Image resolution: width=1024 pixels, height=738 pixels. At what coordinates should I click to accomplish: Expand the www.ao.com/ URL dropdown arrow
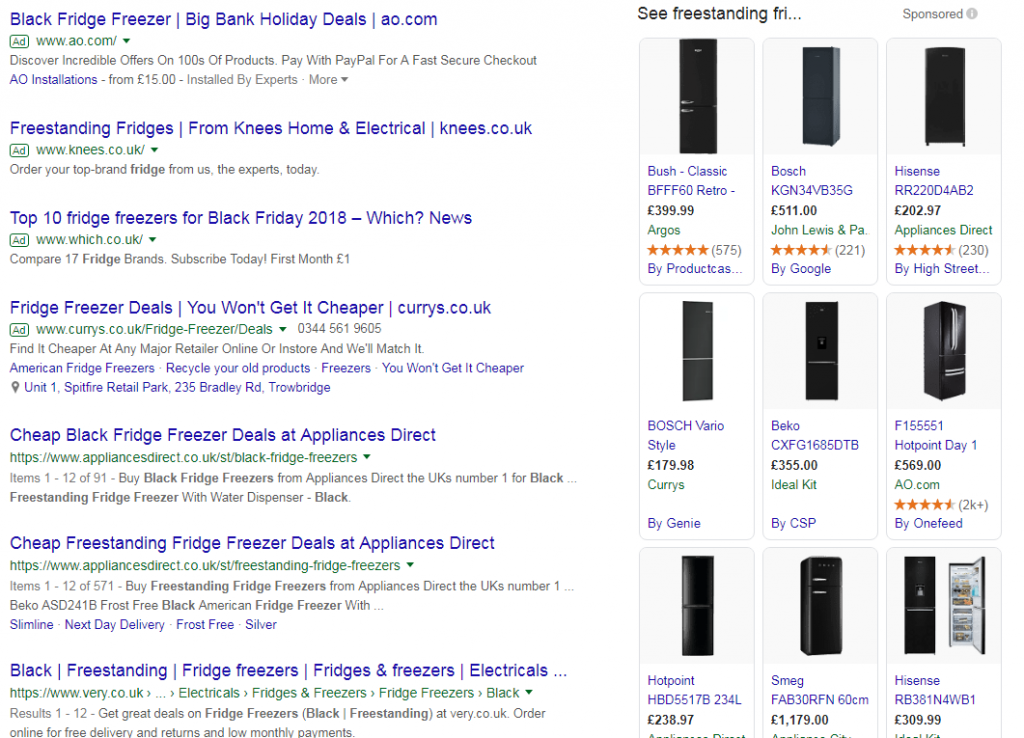(126, 41)
